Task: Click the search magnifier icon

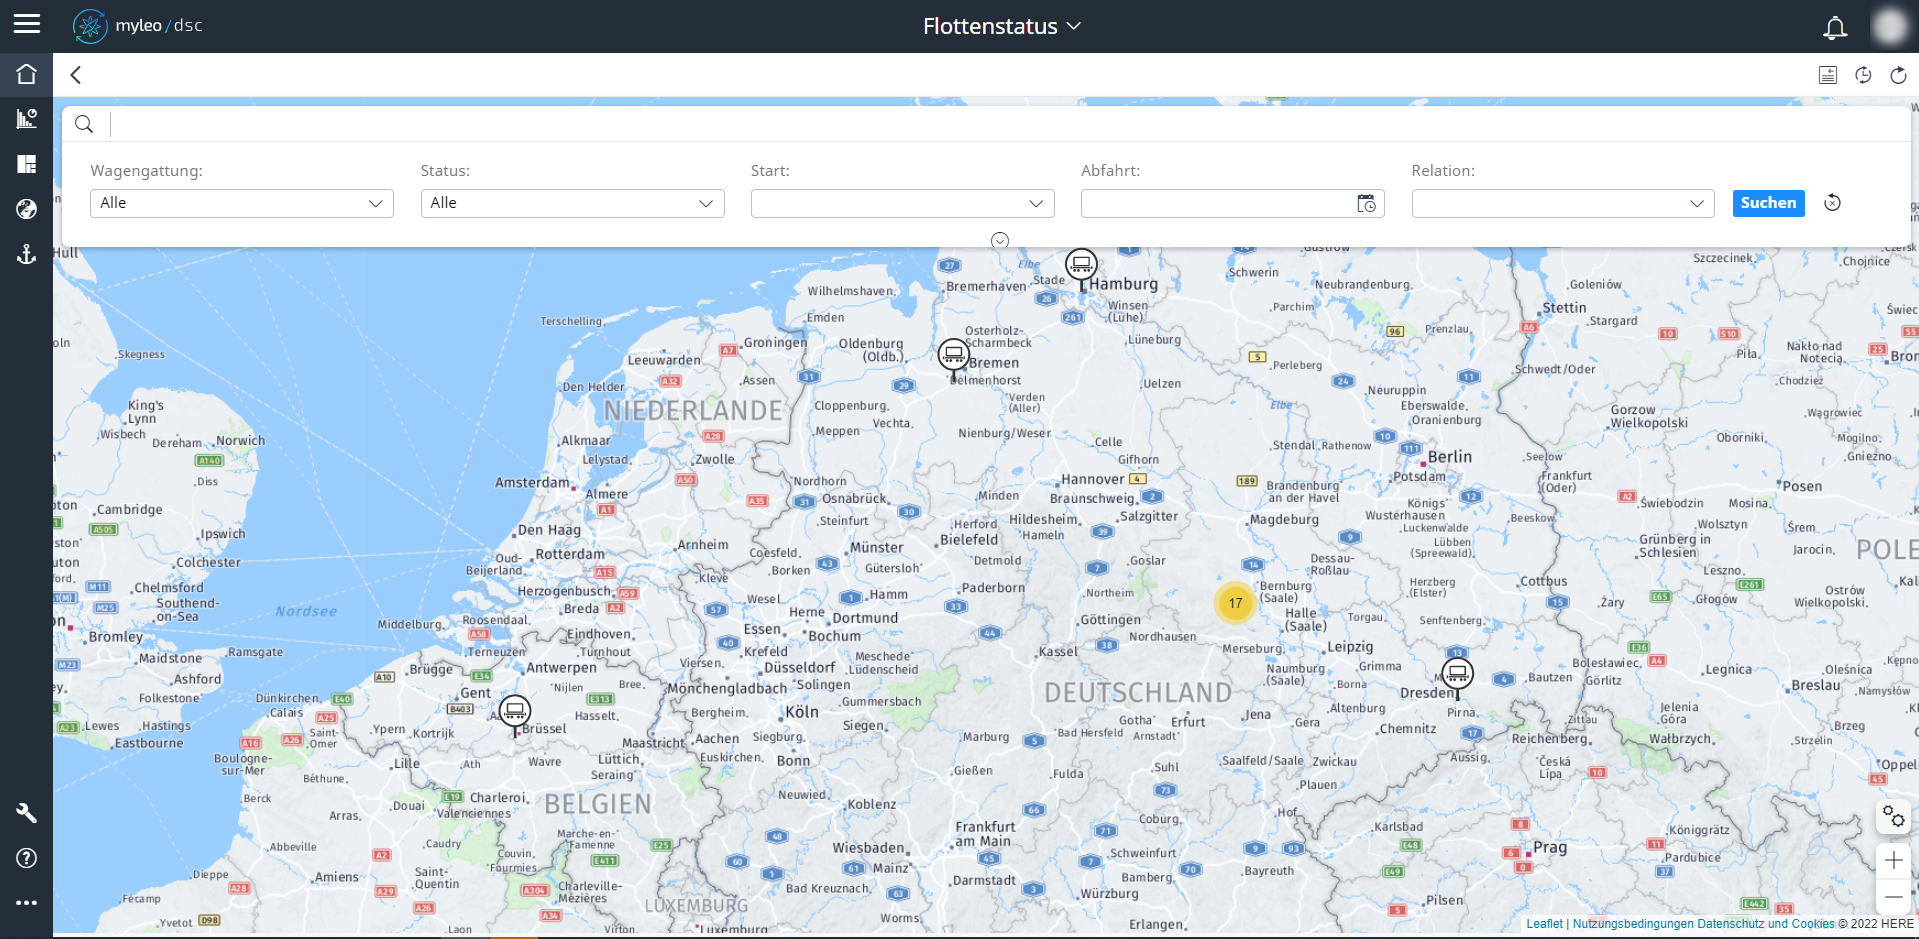Action: [x=85, y=124]
